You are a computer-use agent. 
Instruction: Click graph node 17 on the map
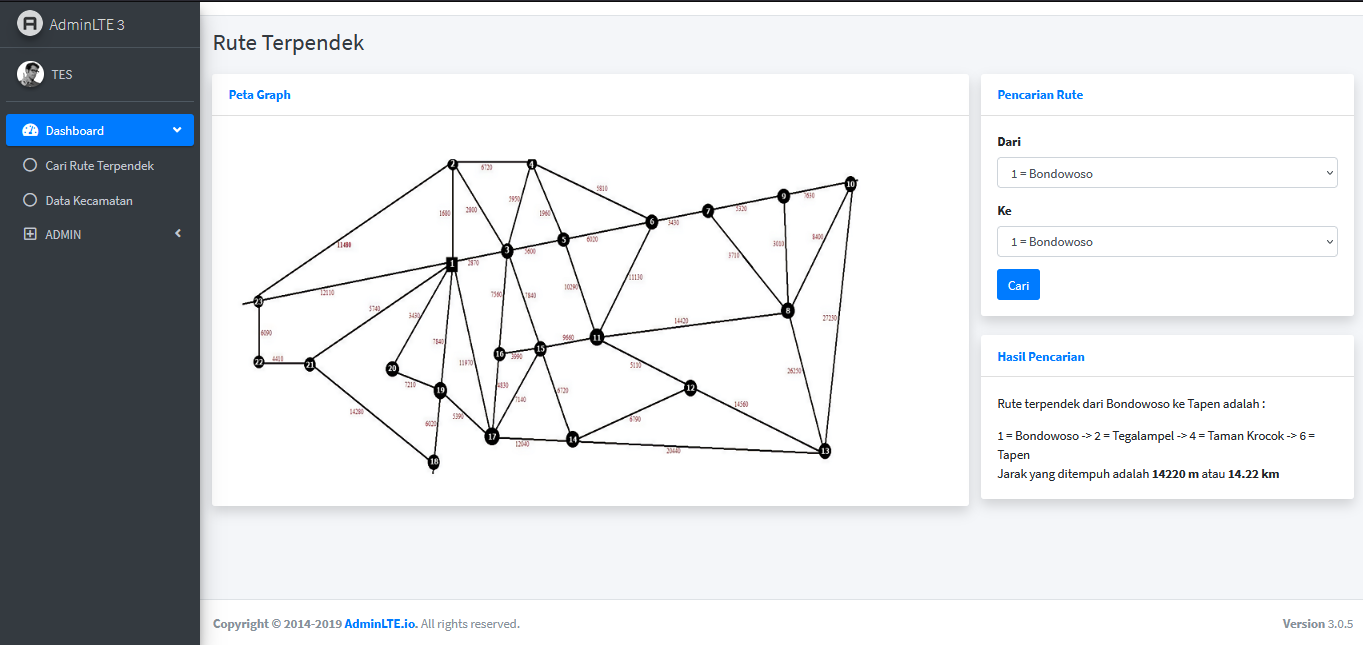point(492,436)
